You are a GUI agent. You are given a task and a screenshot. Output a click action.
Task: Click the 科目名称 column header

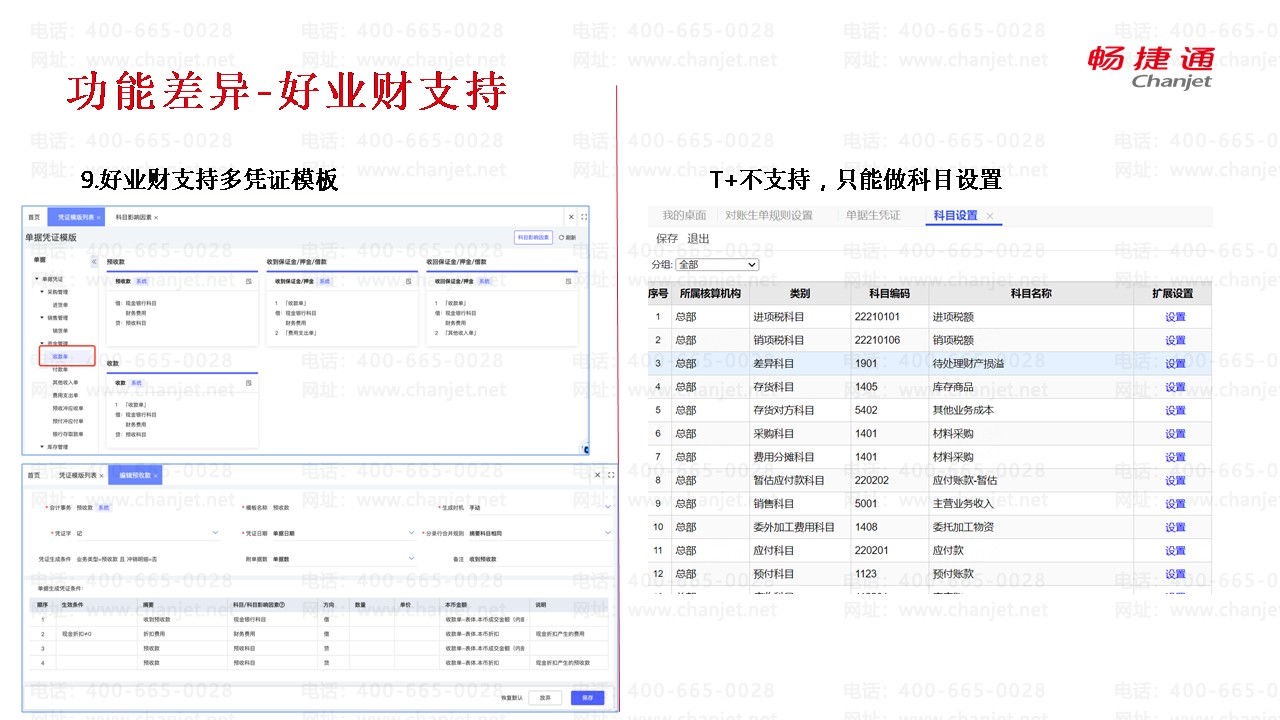tap(1031, 294)
